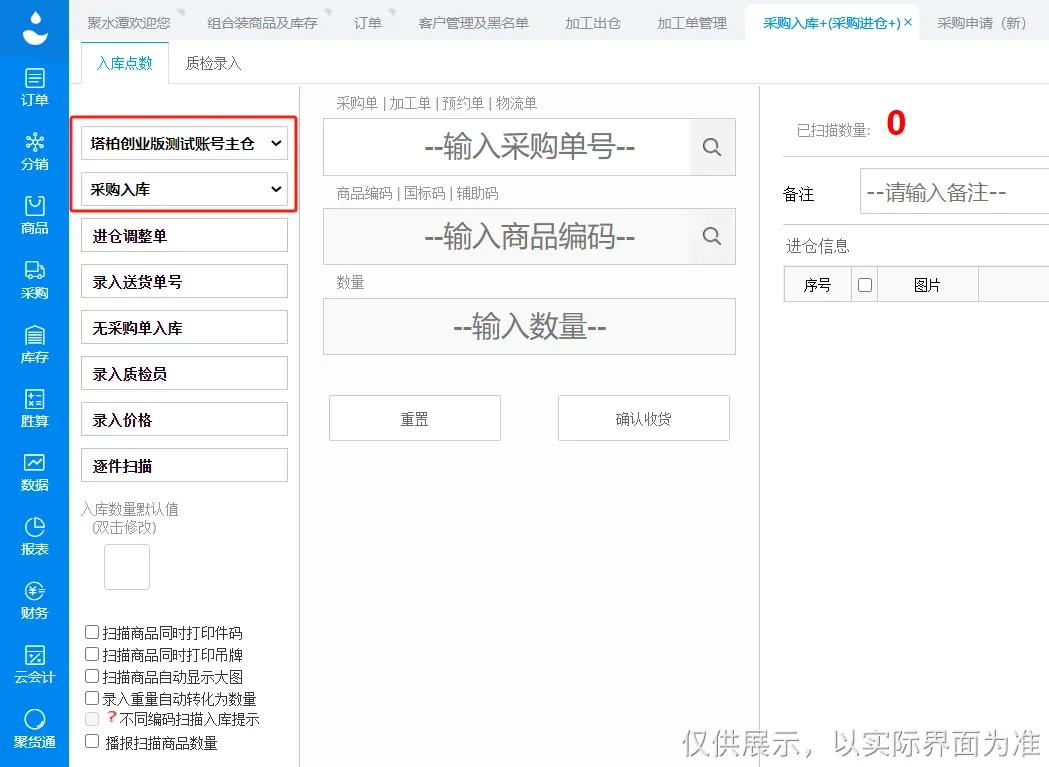This screenshot has width=1049, height=767.
Task: Enable 播报扫描商品数量 checkbox
Action: [92, 741]
